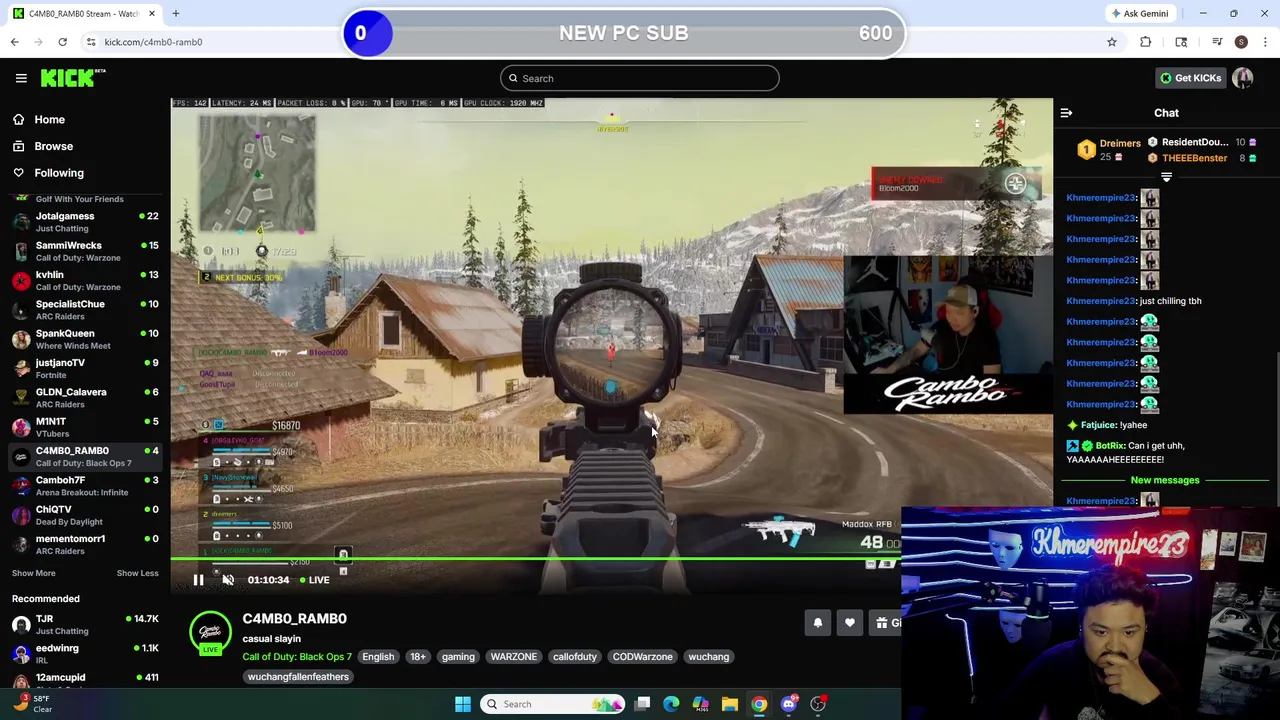Pause the stream video
This screenshot has height=720, width=1280.
point(198,580)
